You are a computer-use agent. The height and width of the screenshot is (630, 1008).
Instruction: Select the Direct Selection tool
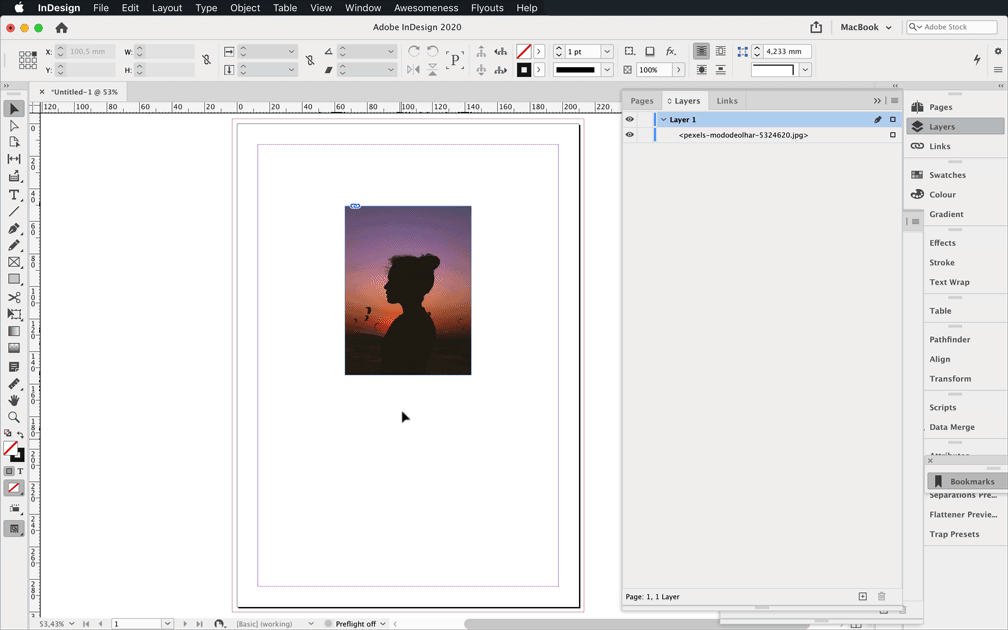14,125
